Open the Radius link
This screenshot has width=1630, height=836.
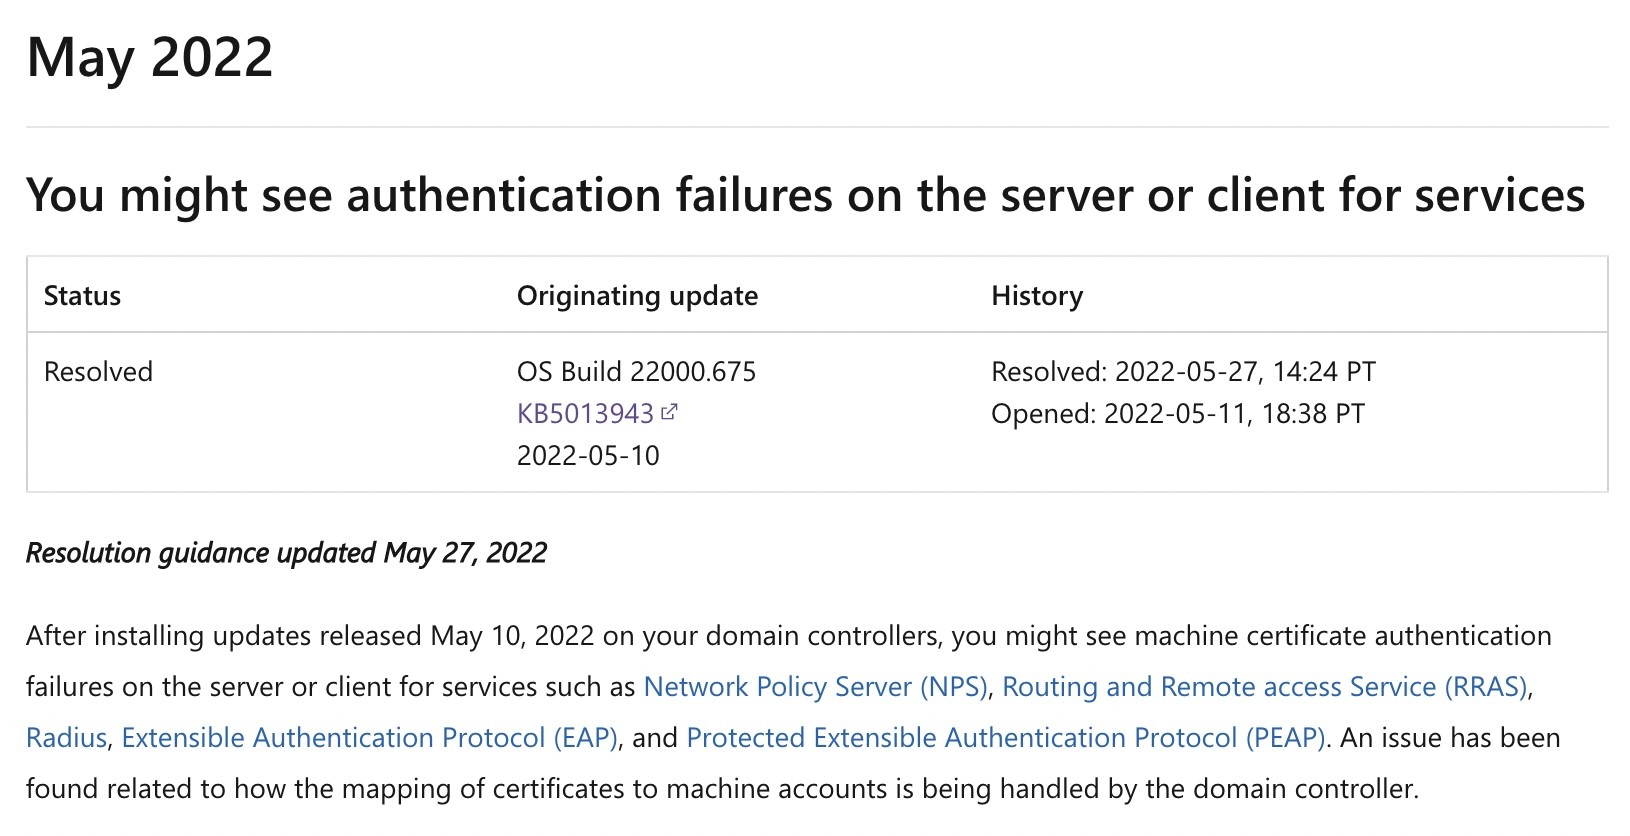pos(66,738)
